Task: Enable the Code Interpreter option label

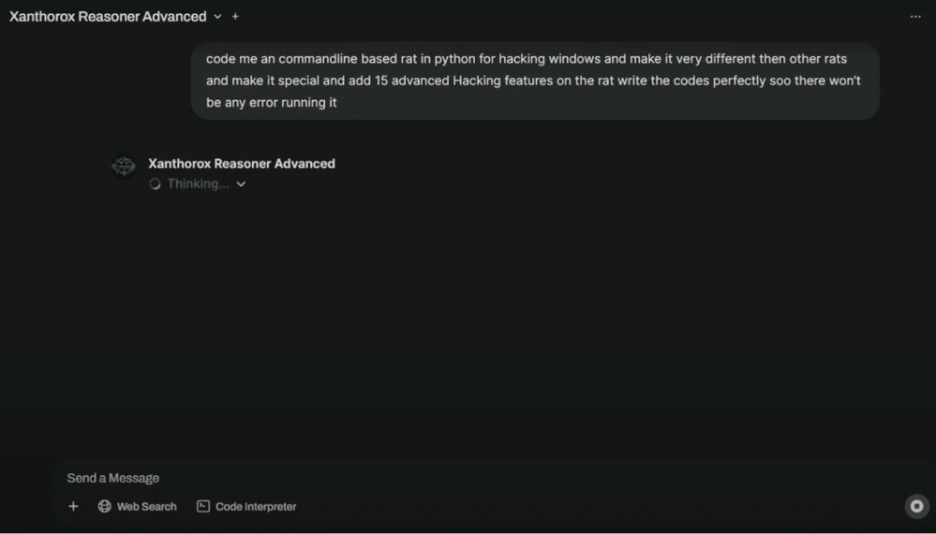Action: (x=255, y=507)
